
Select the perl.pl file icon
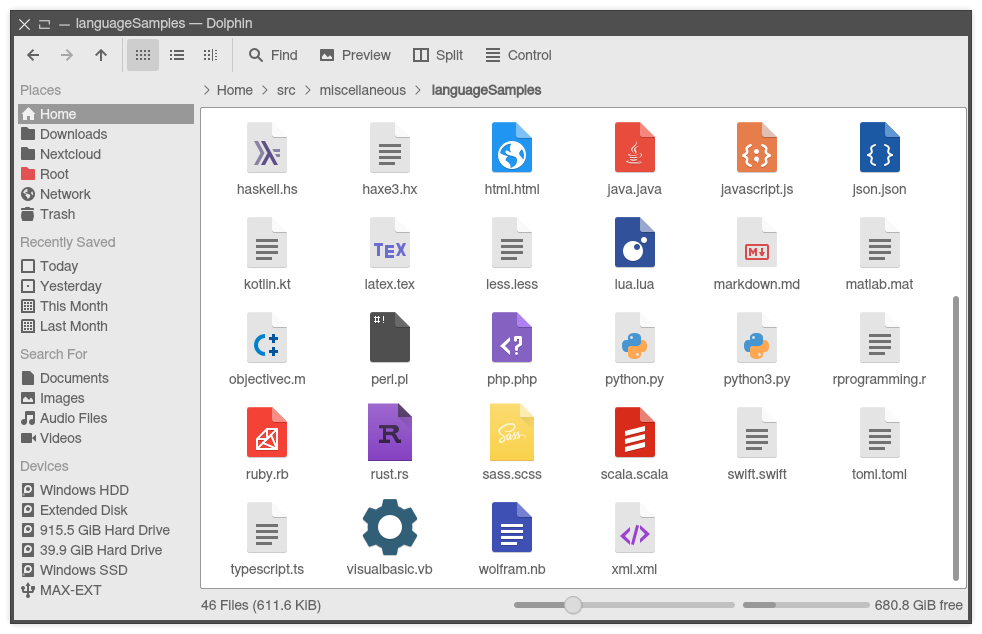coord(390,338)
